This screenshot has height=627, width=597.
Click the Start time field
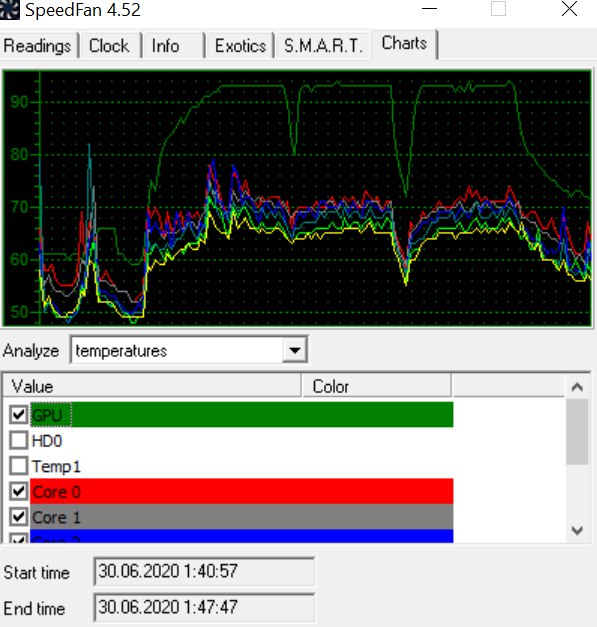[x=204, y=571]
